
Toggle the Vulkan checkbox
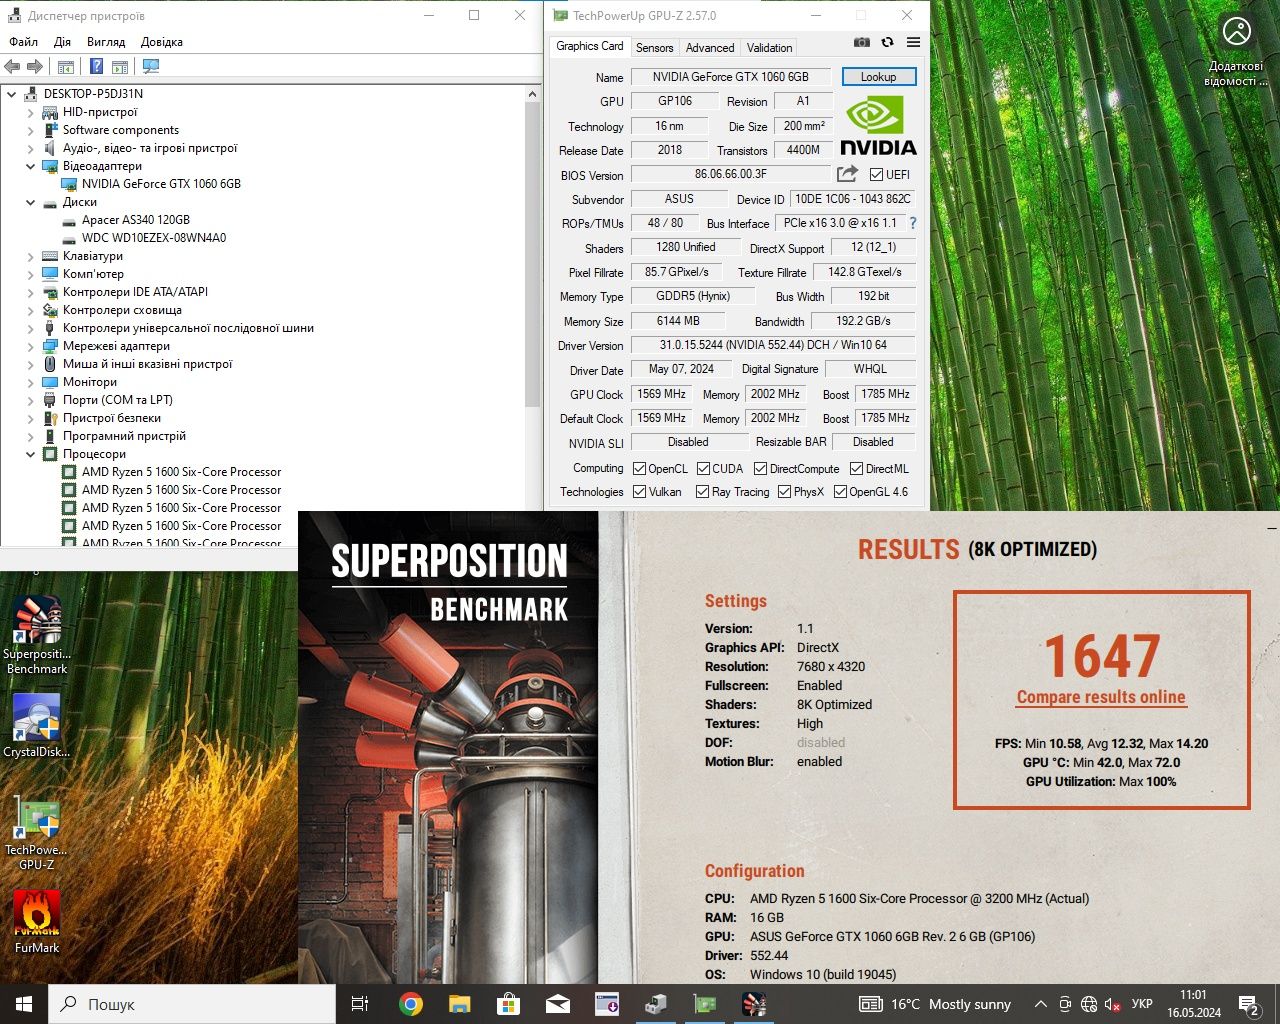639,491
